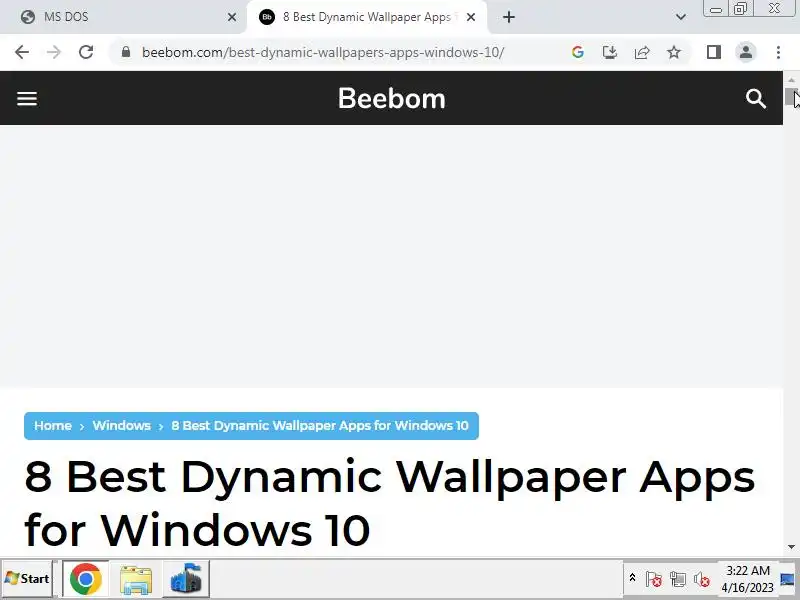Close the 8 Best Dynamic Wallpaper Apps tab

(x=471, y=17)
